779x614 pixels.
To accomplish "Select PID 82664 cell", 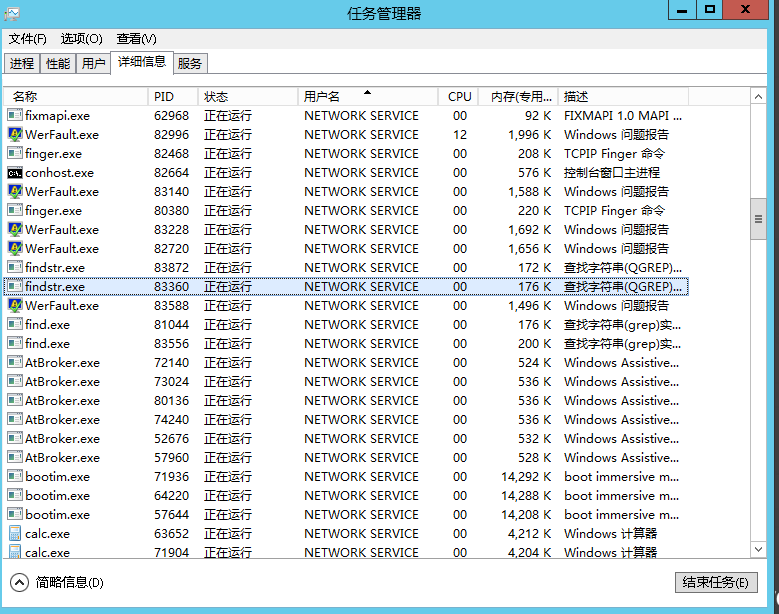I will coord(171,173).
